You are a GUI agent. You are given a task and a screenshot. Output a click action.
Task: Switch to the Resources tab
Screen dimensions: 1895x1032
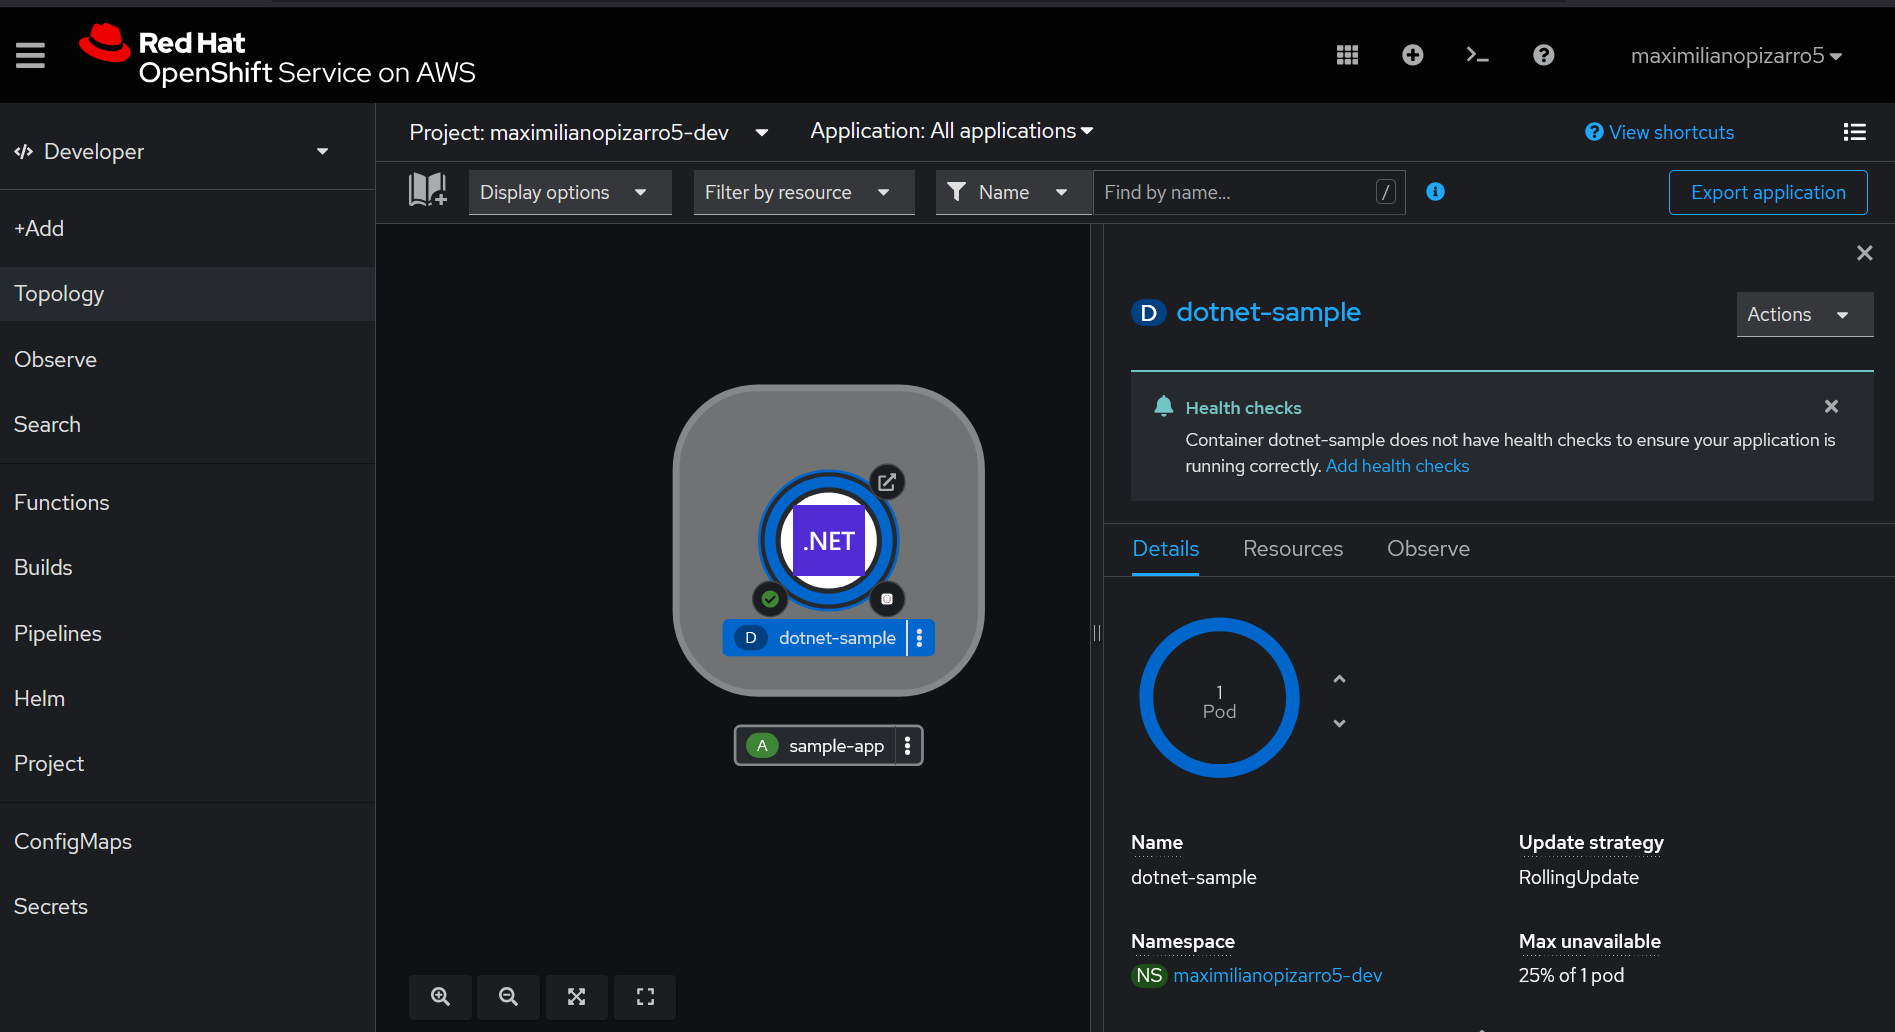pyautogui.click(x=1293, y=549)
